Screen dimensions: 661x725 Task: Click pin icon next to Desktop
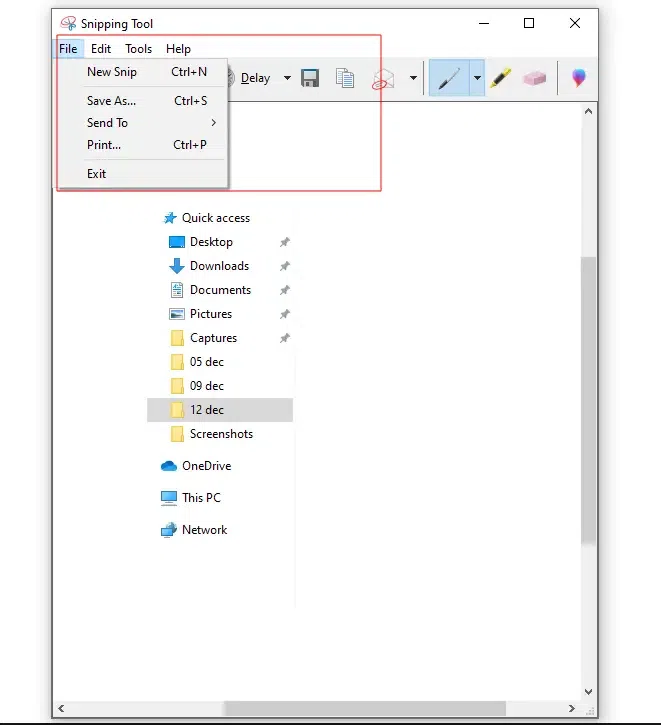285,242
